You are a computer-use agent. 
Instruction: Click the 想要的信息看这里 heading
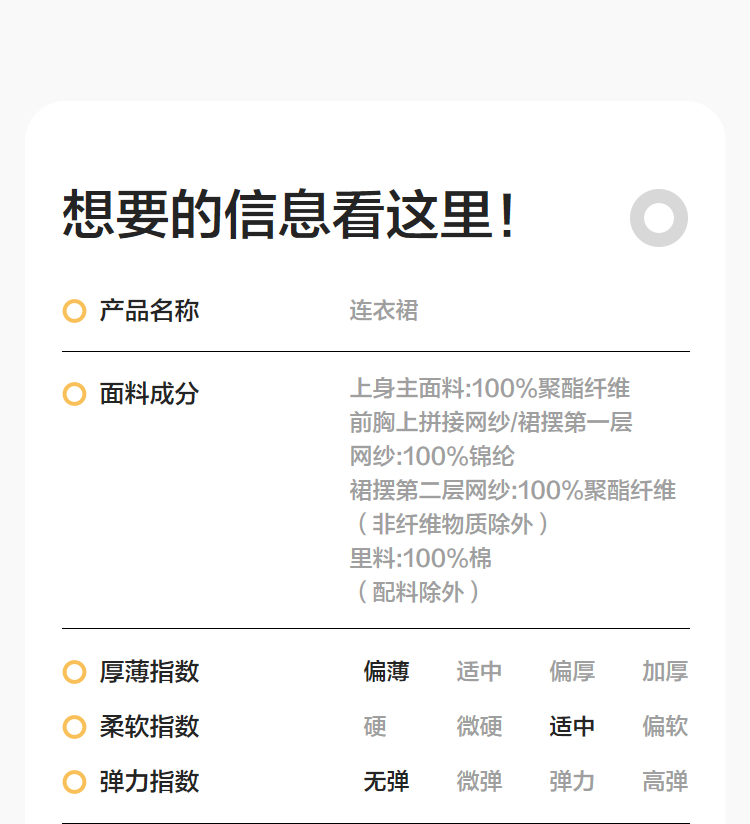289,215
